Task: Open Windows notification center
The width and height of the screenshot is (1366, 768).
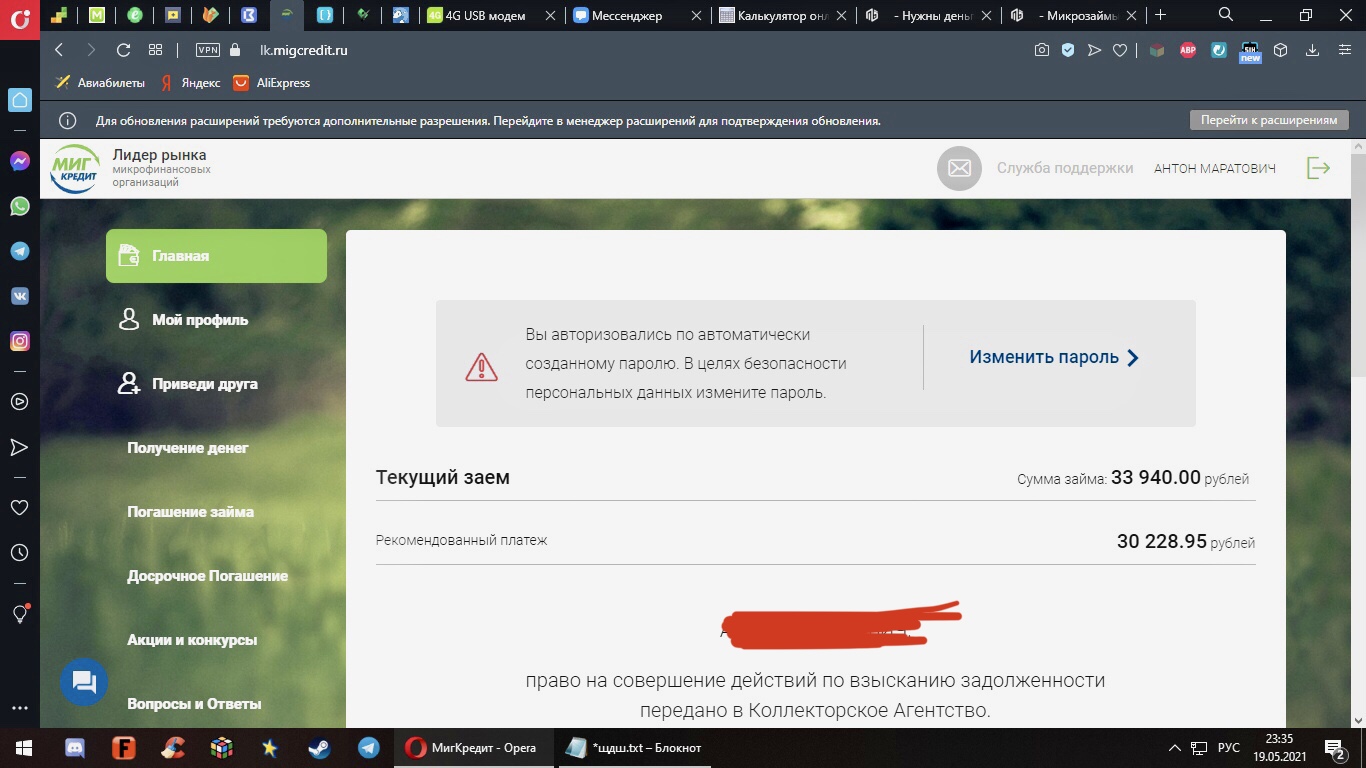Action: (x=1335, y=748)
